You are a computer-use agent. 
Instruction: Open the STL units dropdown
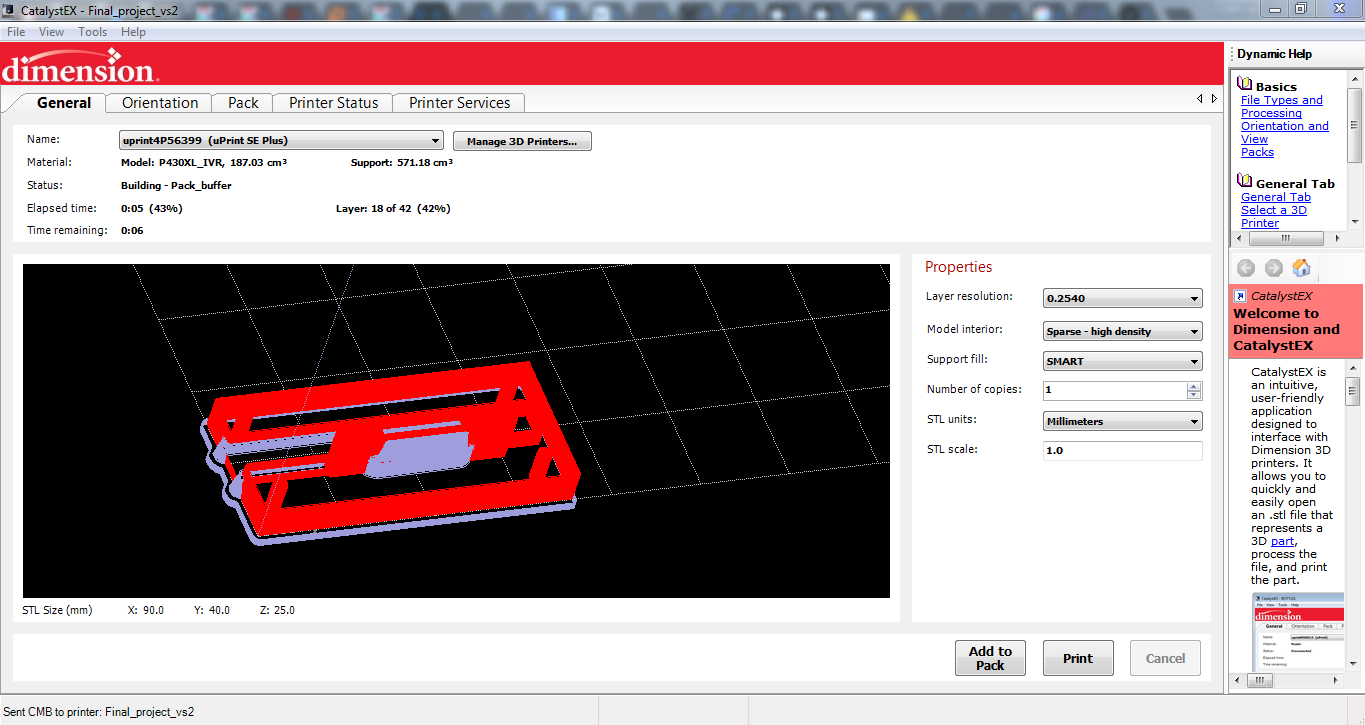click(1122, 421)
